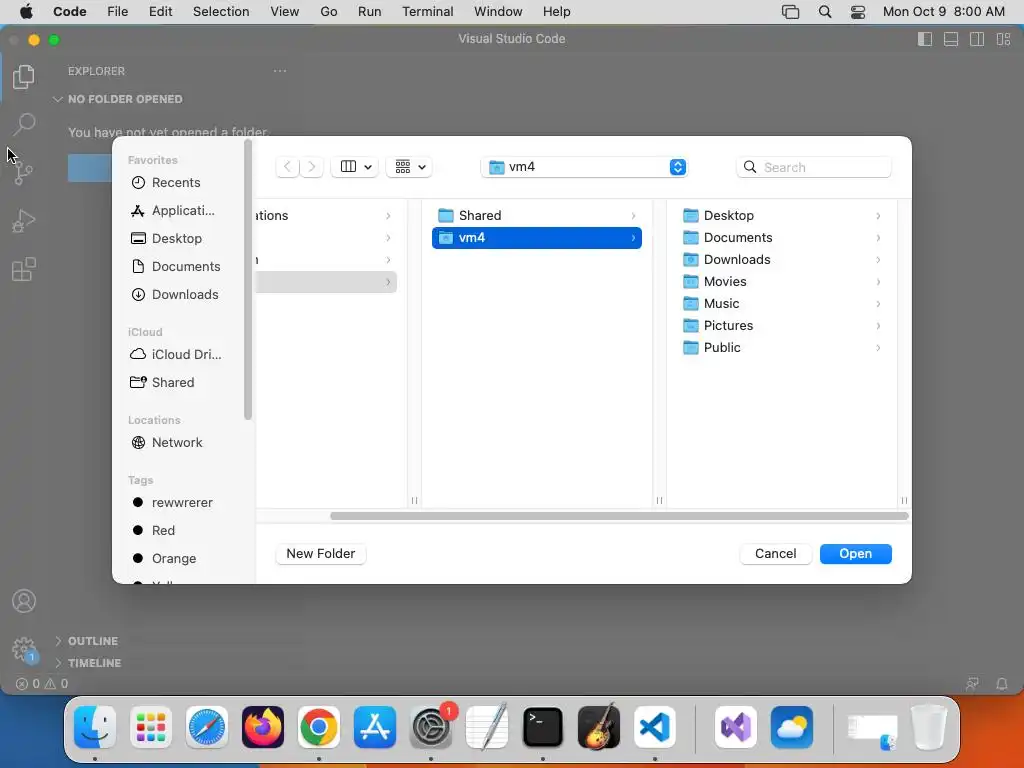Open the Explorer view in activity bar

(24, 76)
